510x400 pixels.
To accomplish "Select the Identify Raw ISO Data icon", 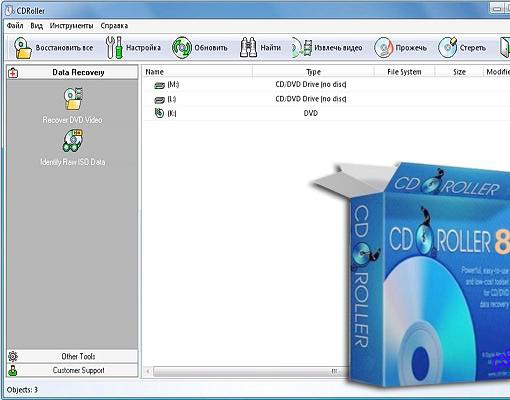I will (x=73, y=141).
